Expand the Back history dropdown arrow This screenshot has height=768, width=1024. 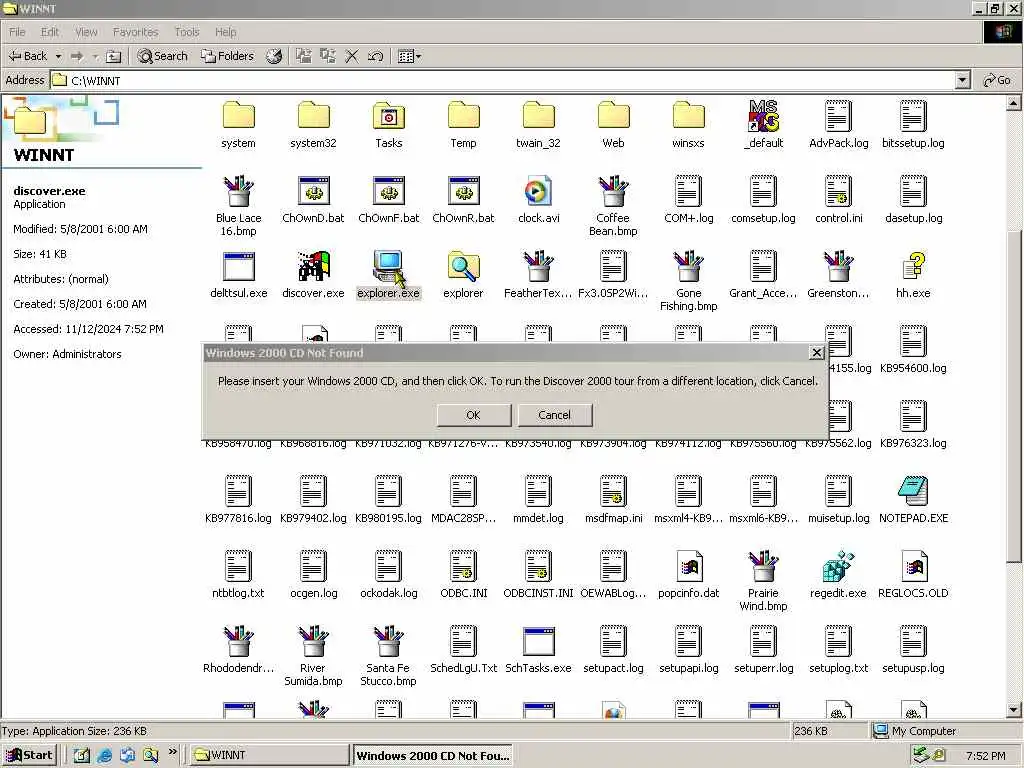coord(58,56)
